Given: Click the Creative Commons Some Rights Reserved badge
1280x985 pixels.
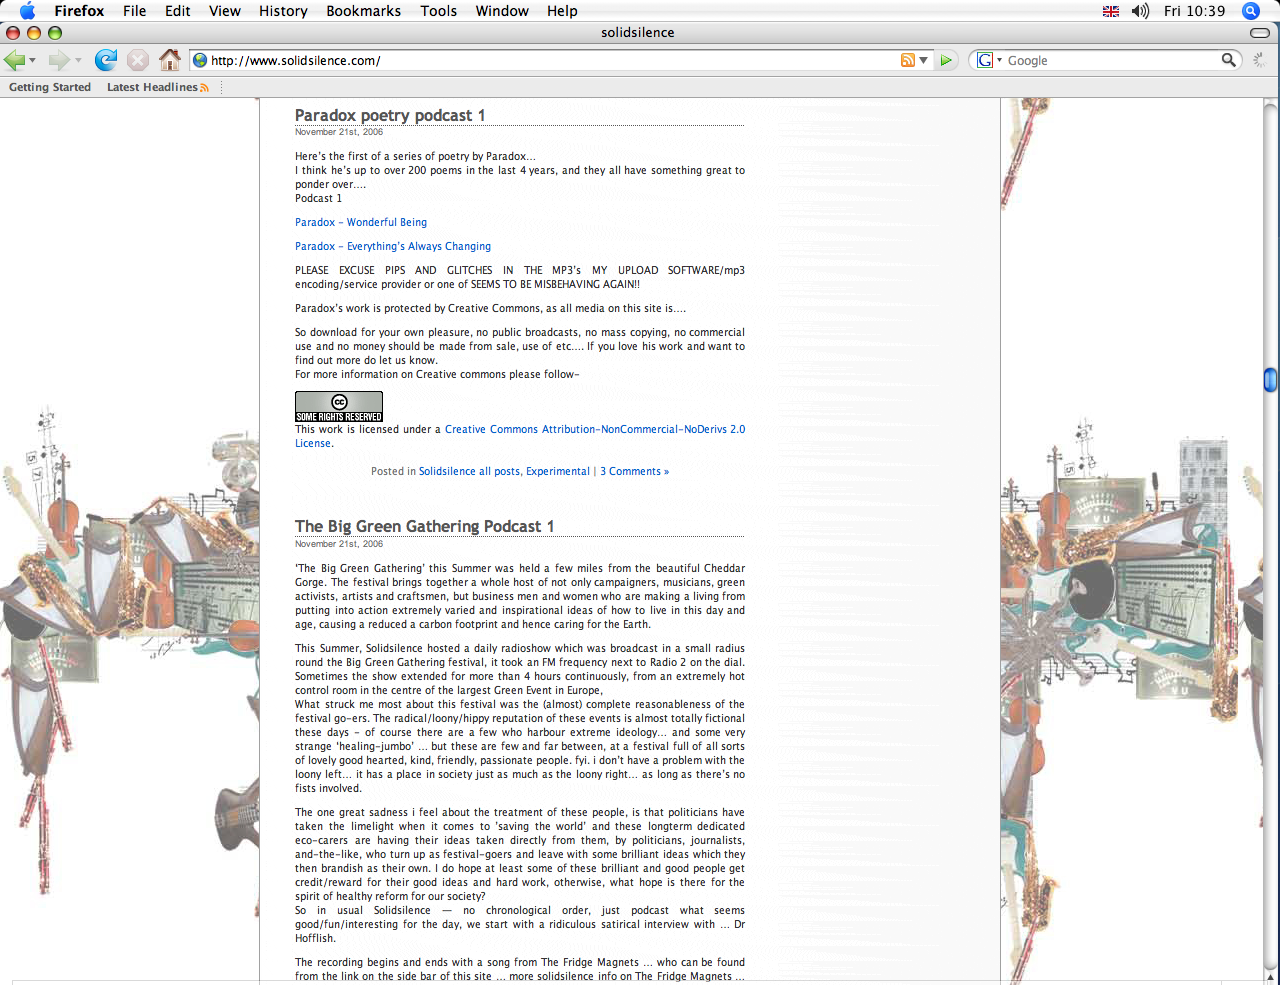Looking at the screenshot, I should (x=338, y=406).
